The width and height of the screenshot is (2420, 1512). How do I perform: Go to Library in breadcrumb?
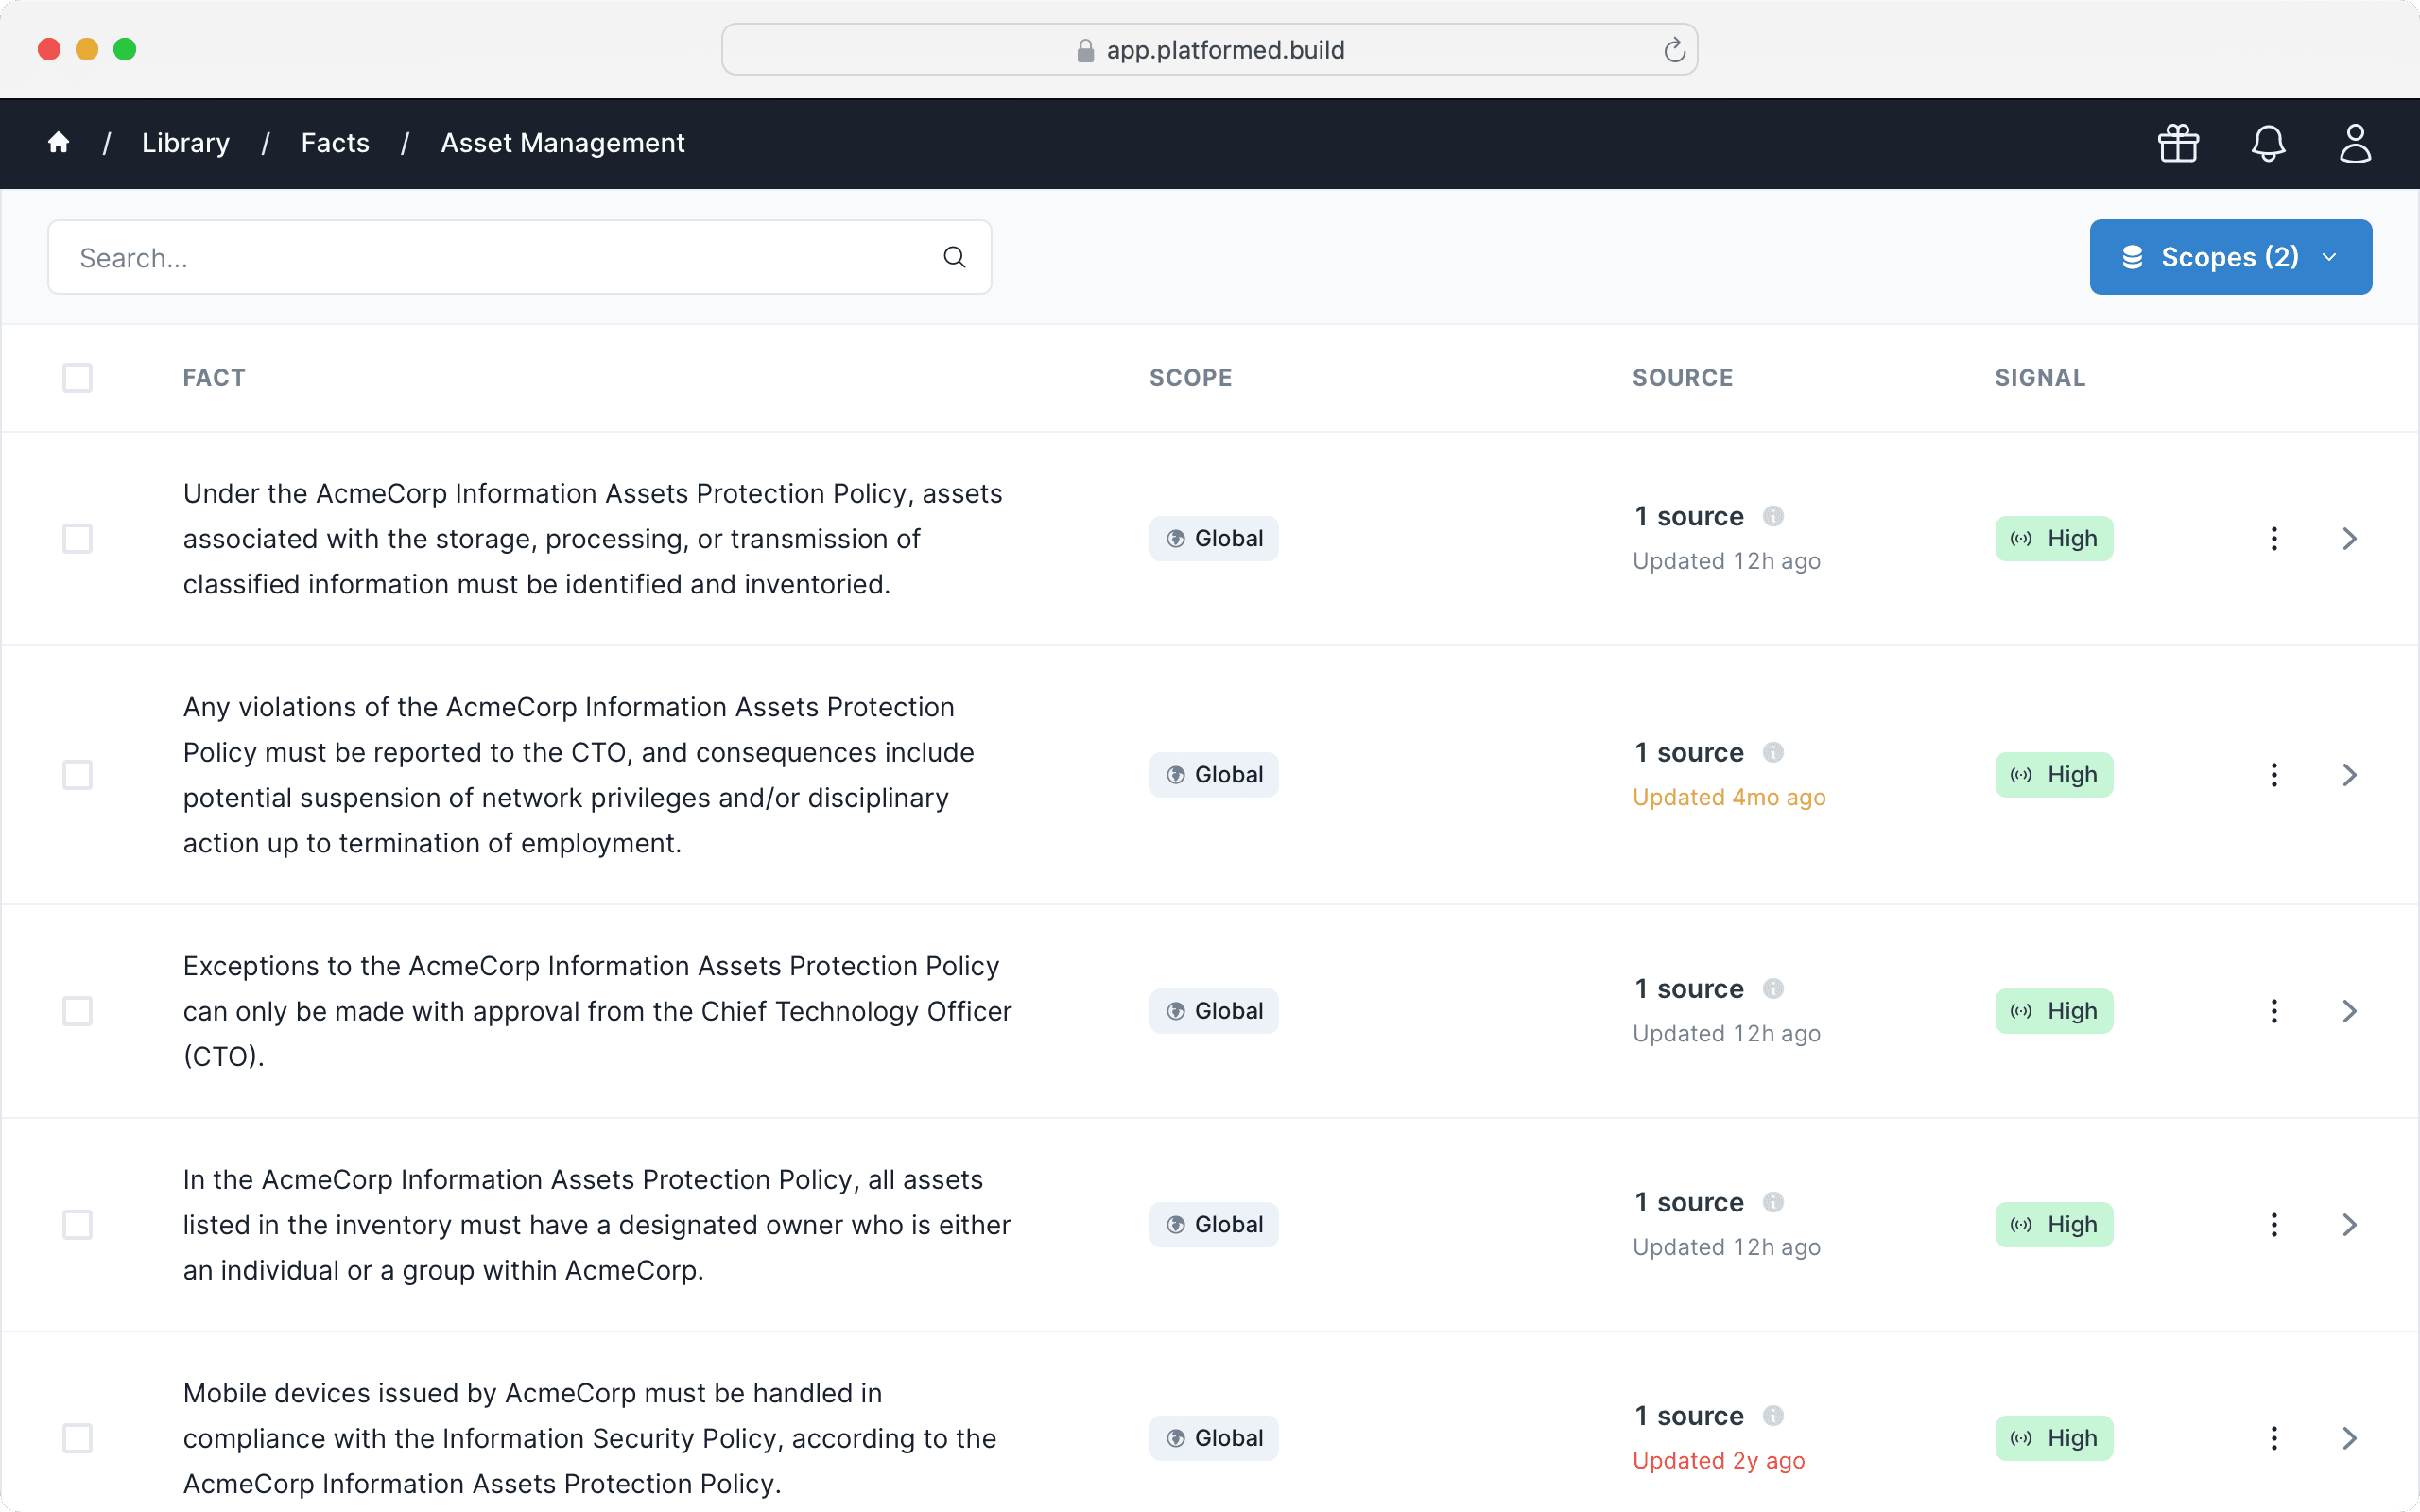point(186,143)
